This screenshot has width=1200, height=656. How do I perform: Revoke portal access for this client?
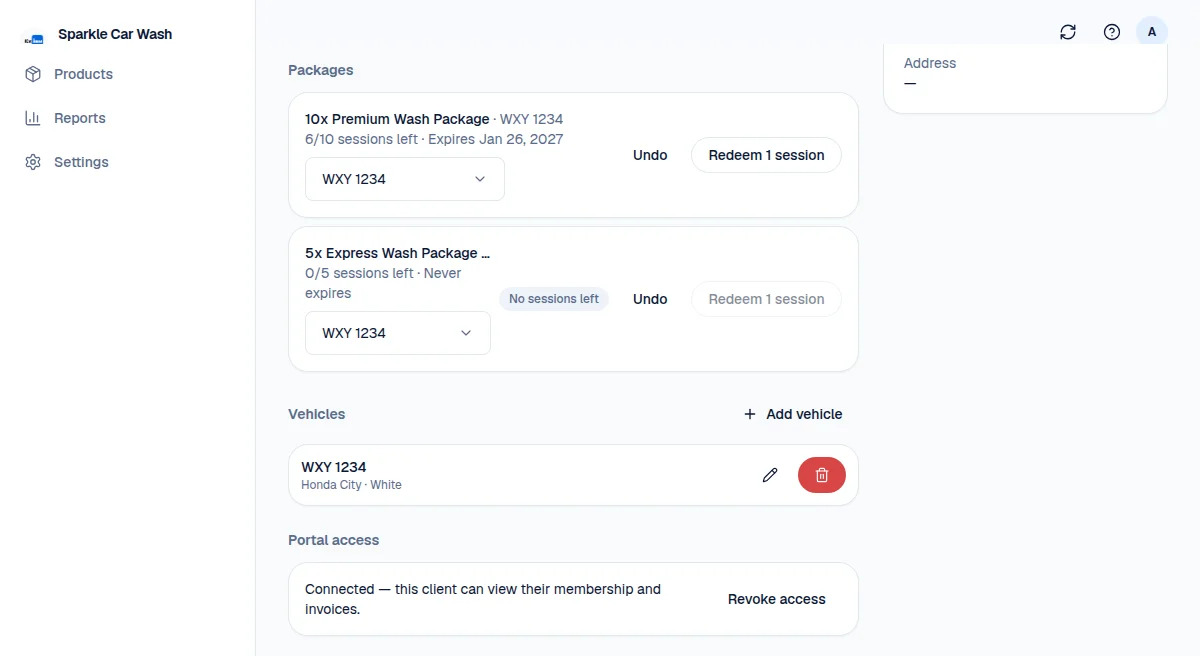[777, 599]
